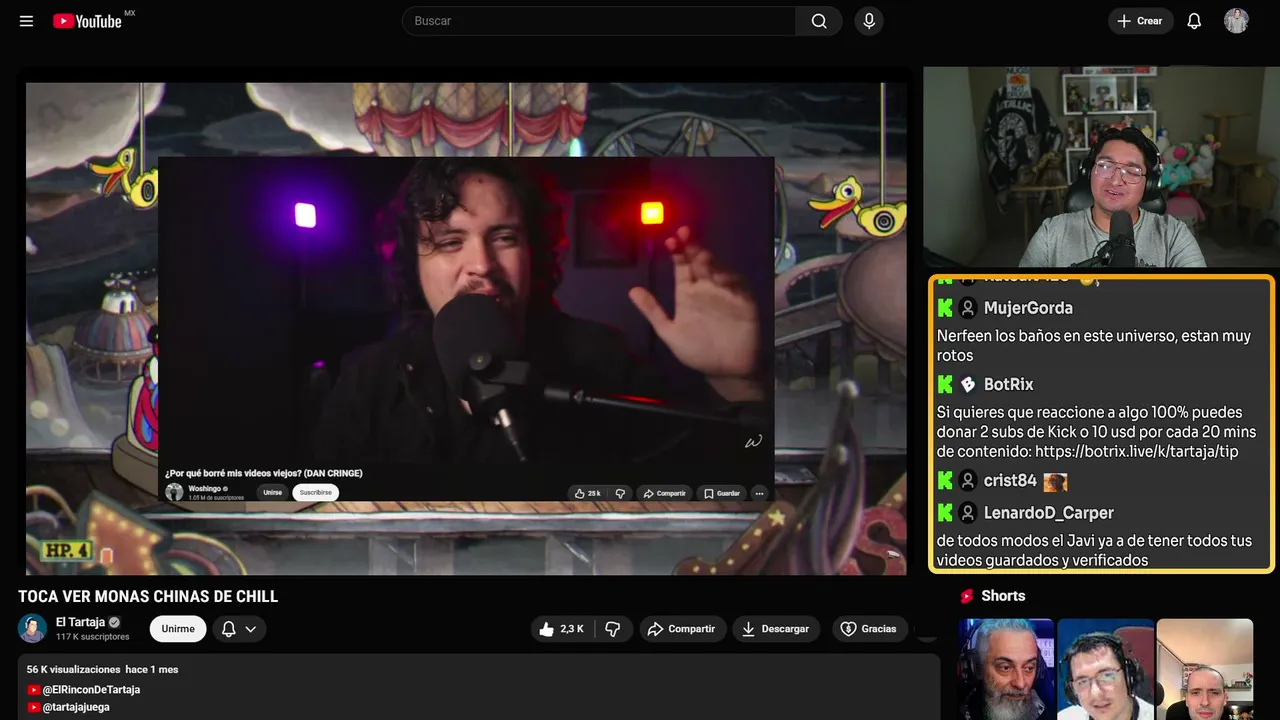Open the @tartajajuega channel link
The image size is (1280, 720).
click(x=76, y=707)
